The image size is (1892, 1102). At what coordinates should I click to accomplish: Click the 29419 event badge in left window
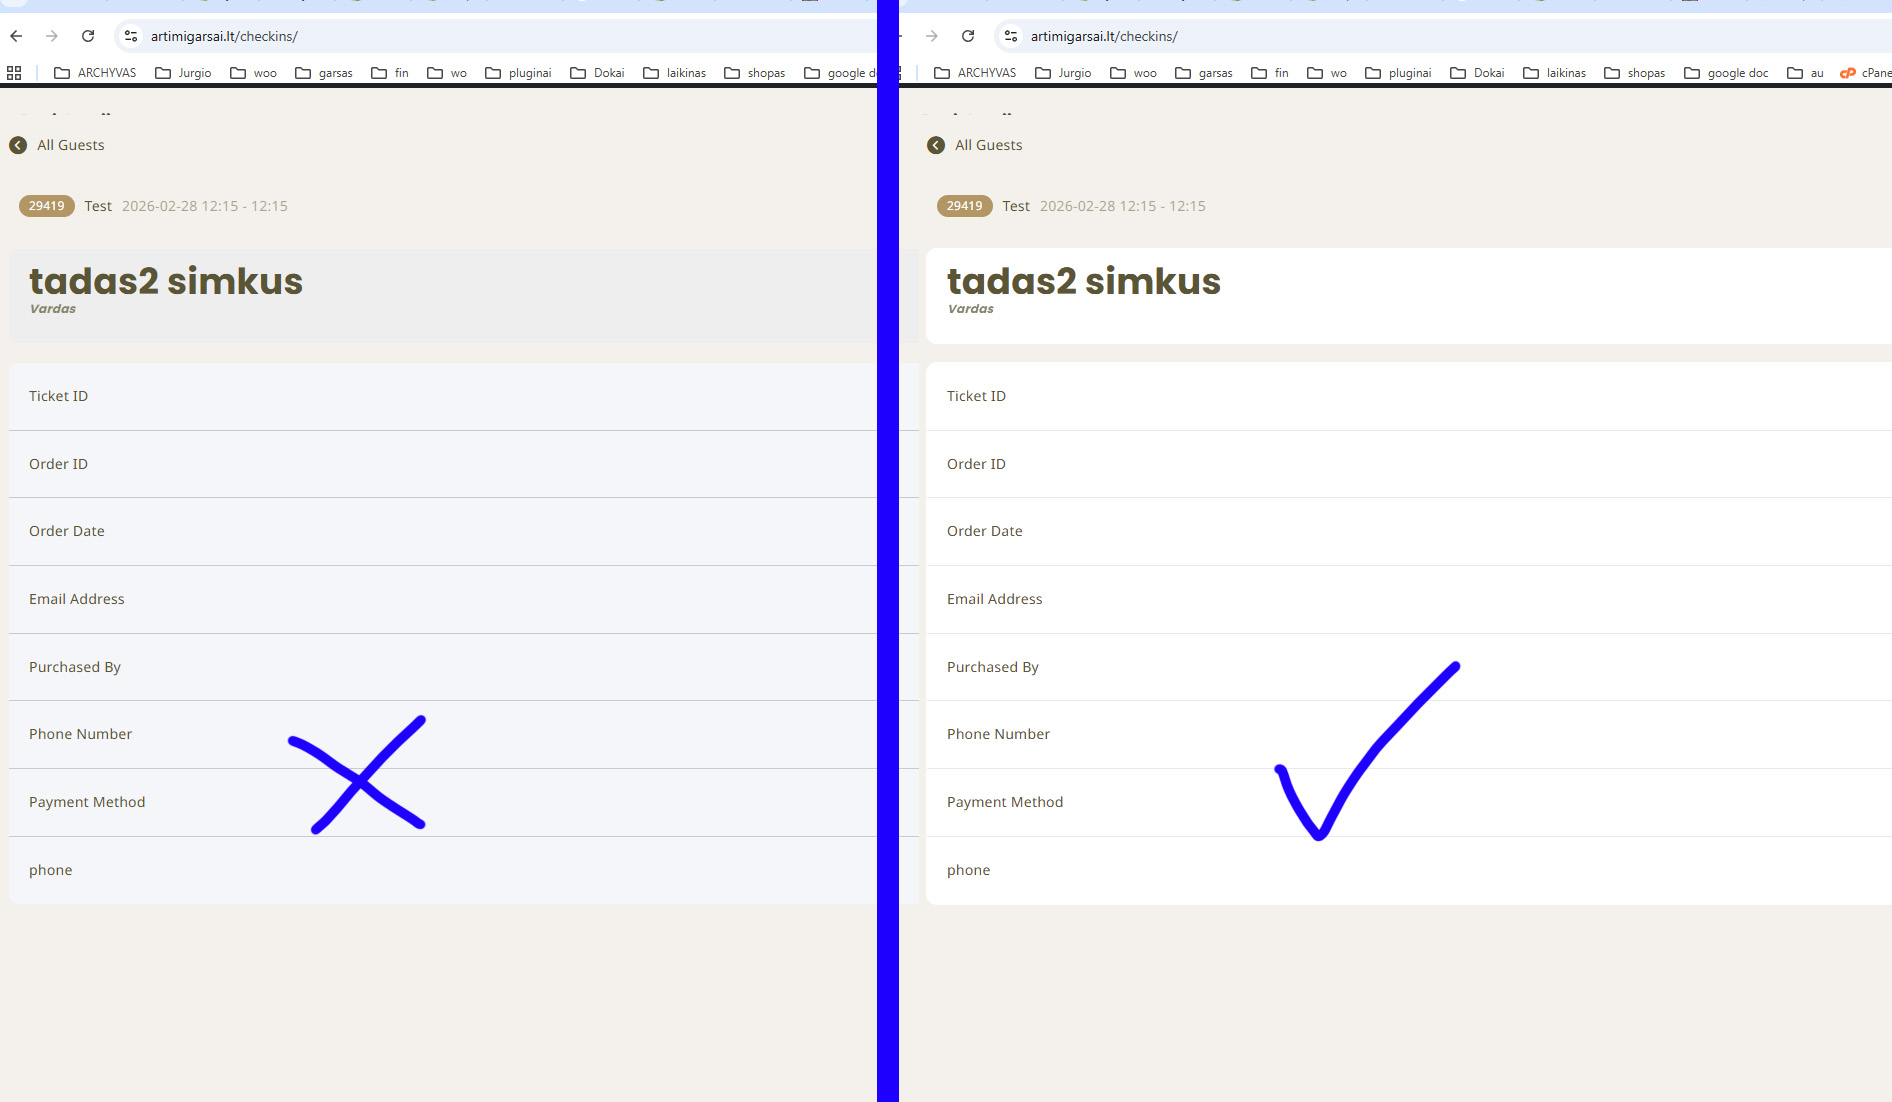tap(46, 206)
